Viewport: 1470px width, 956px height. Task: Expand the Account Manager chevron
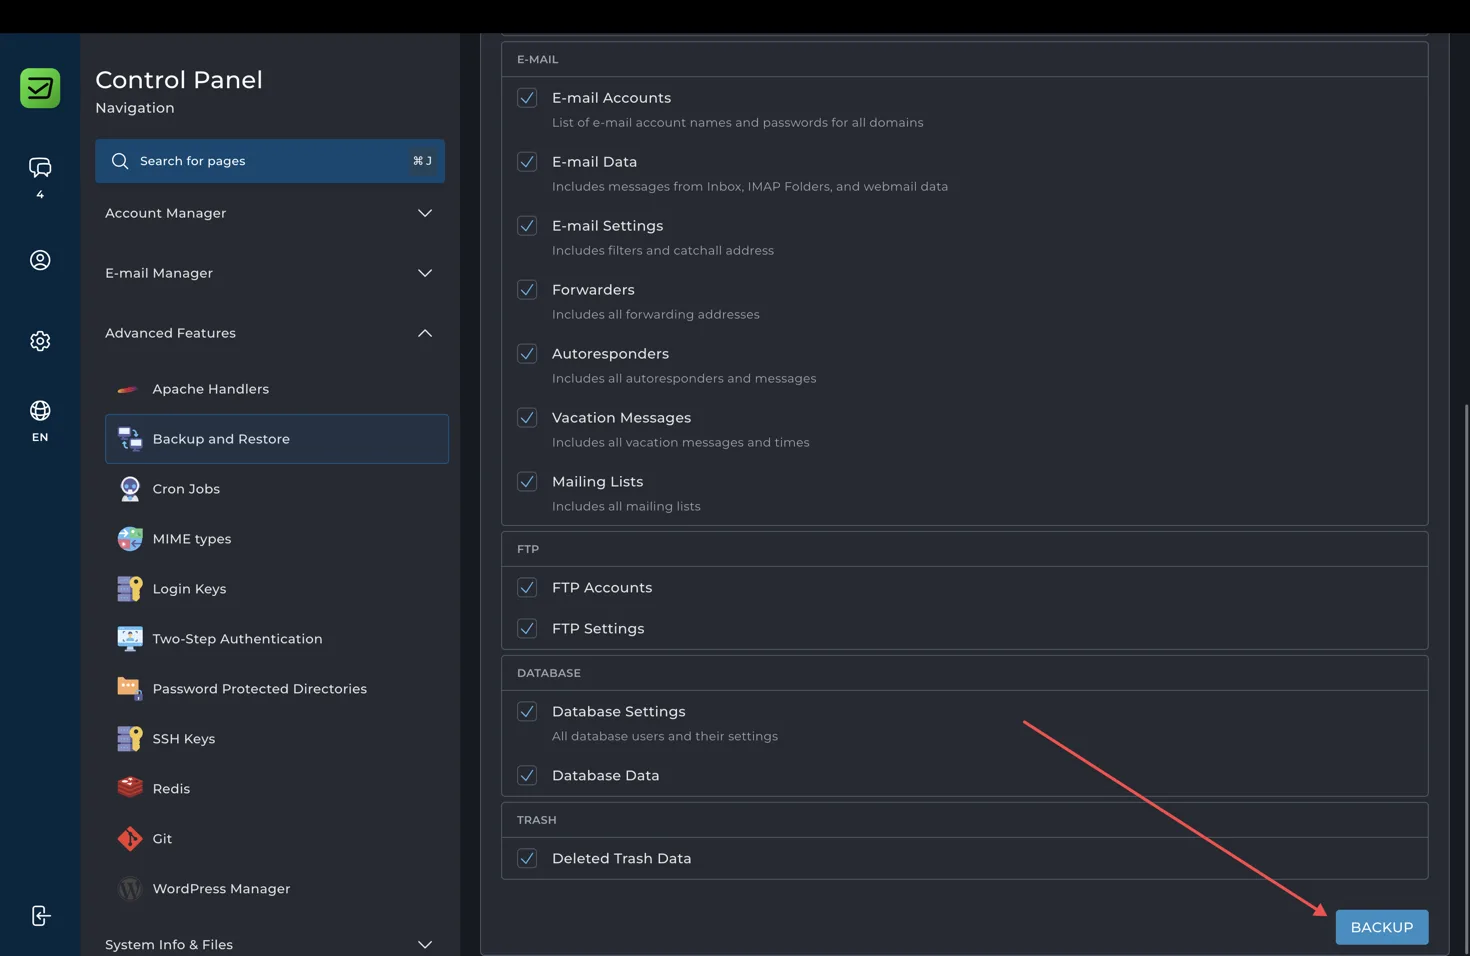[425, 213]
